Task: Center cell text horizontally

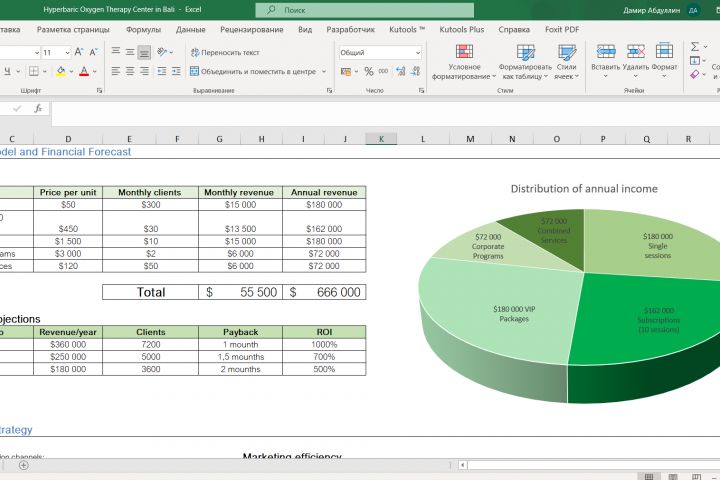Action: [130, 71]
